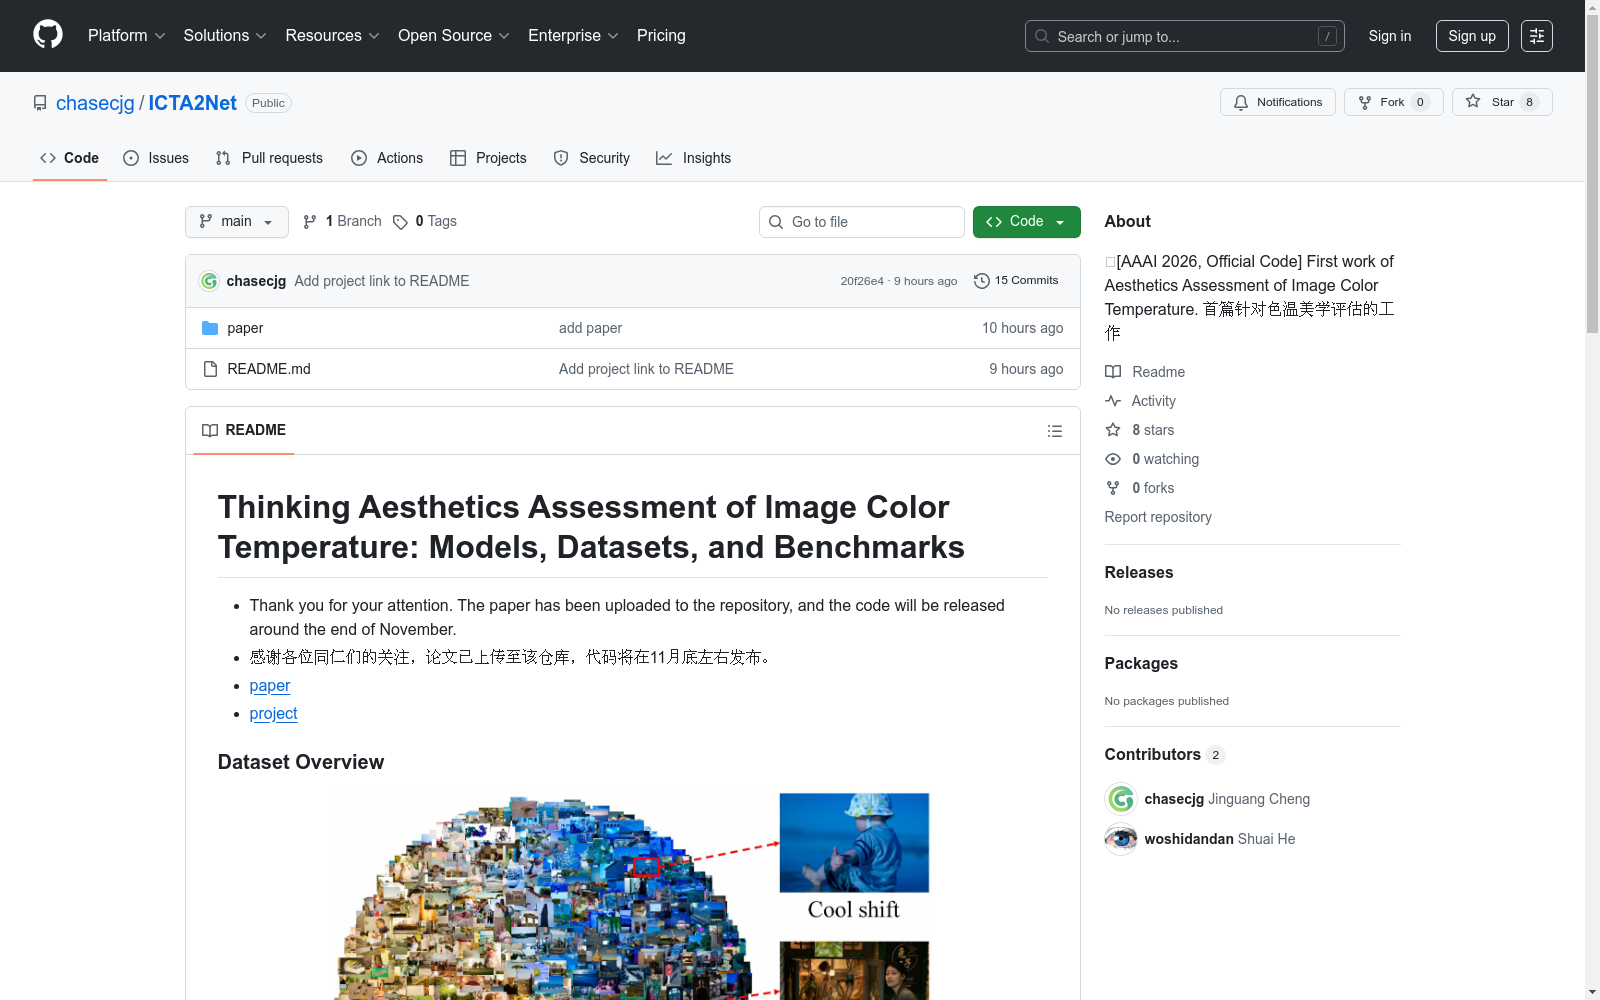
Task: Open commit hash 20f26e4
Action: (x=862, y=281)
